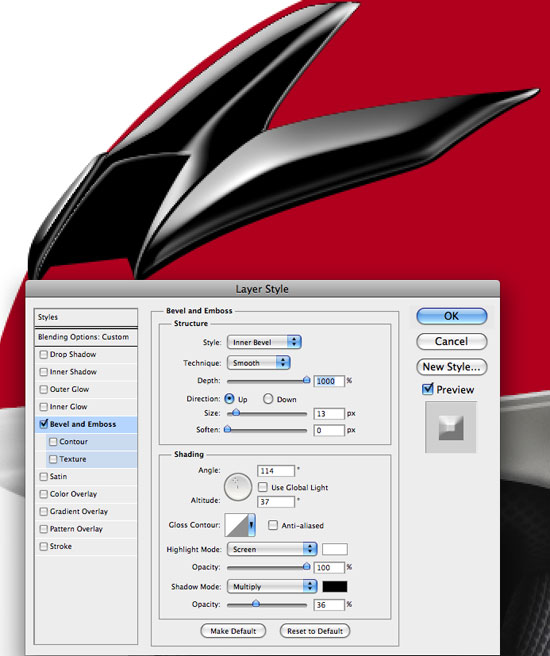Check Use Global Light option

pos(263,487)
